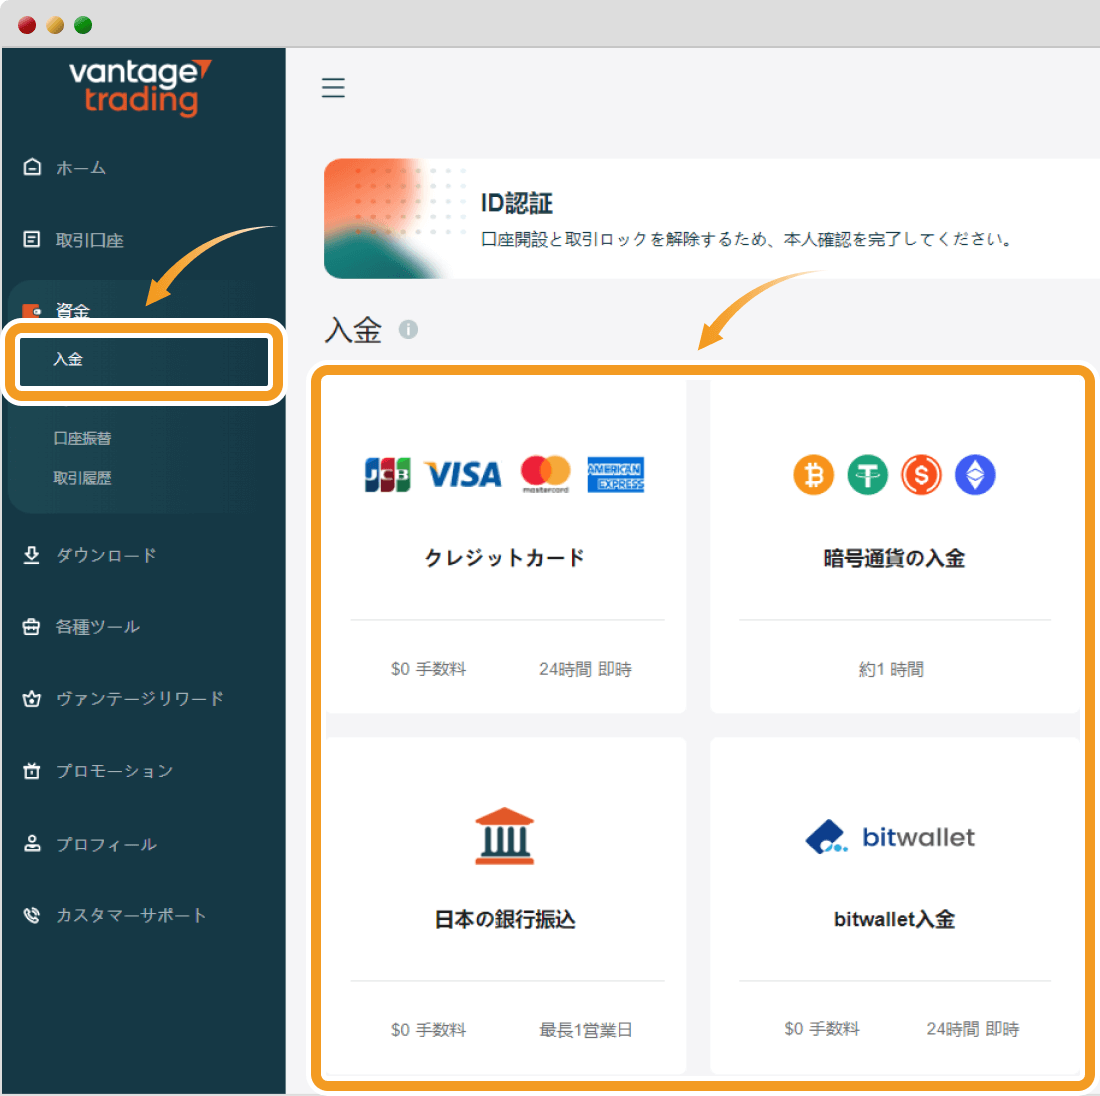The width and height of the screenshot is (1100, 1096).
Task: Open 各種ツール in the sidebar
Action: pyautogui.click(x=98, y=627)
